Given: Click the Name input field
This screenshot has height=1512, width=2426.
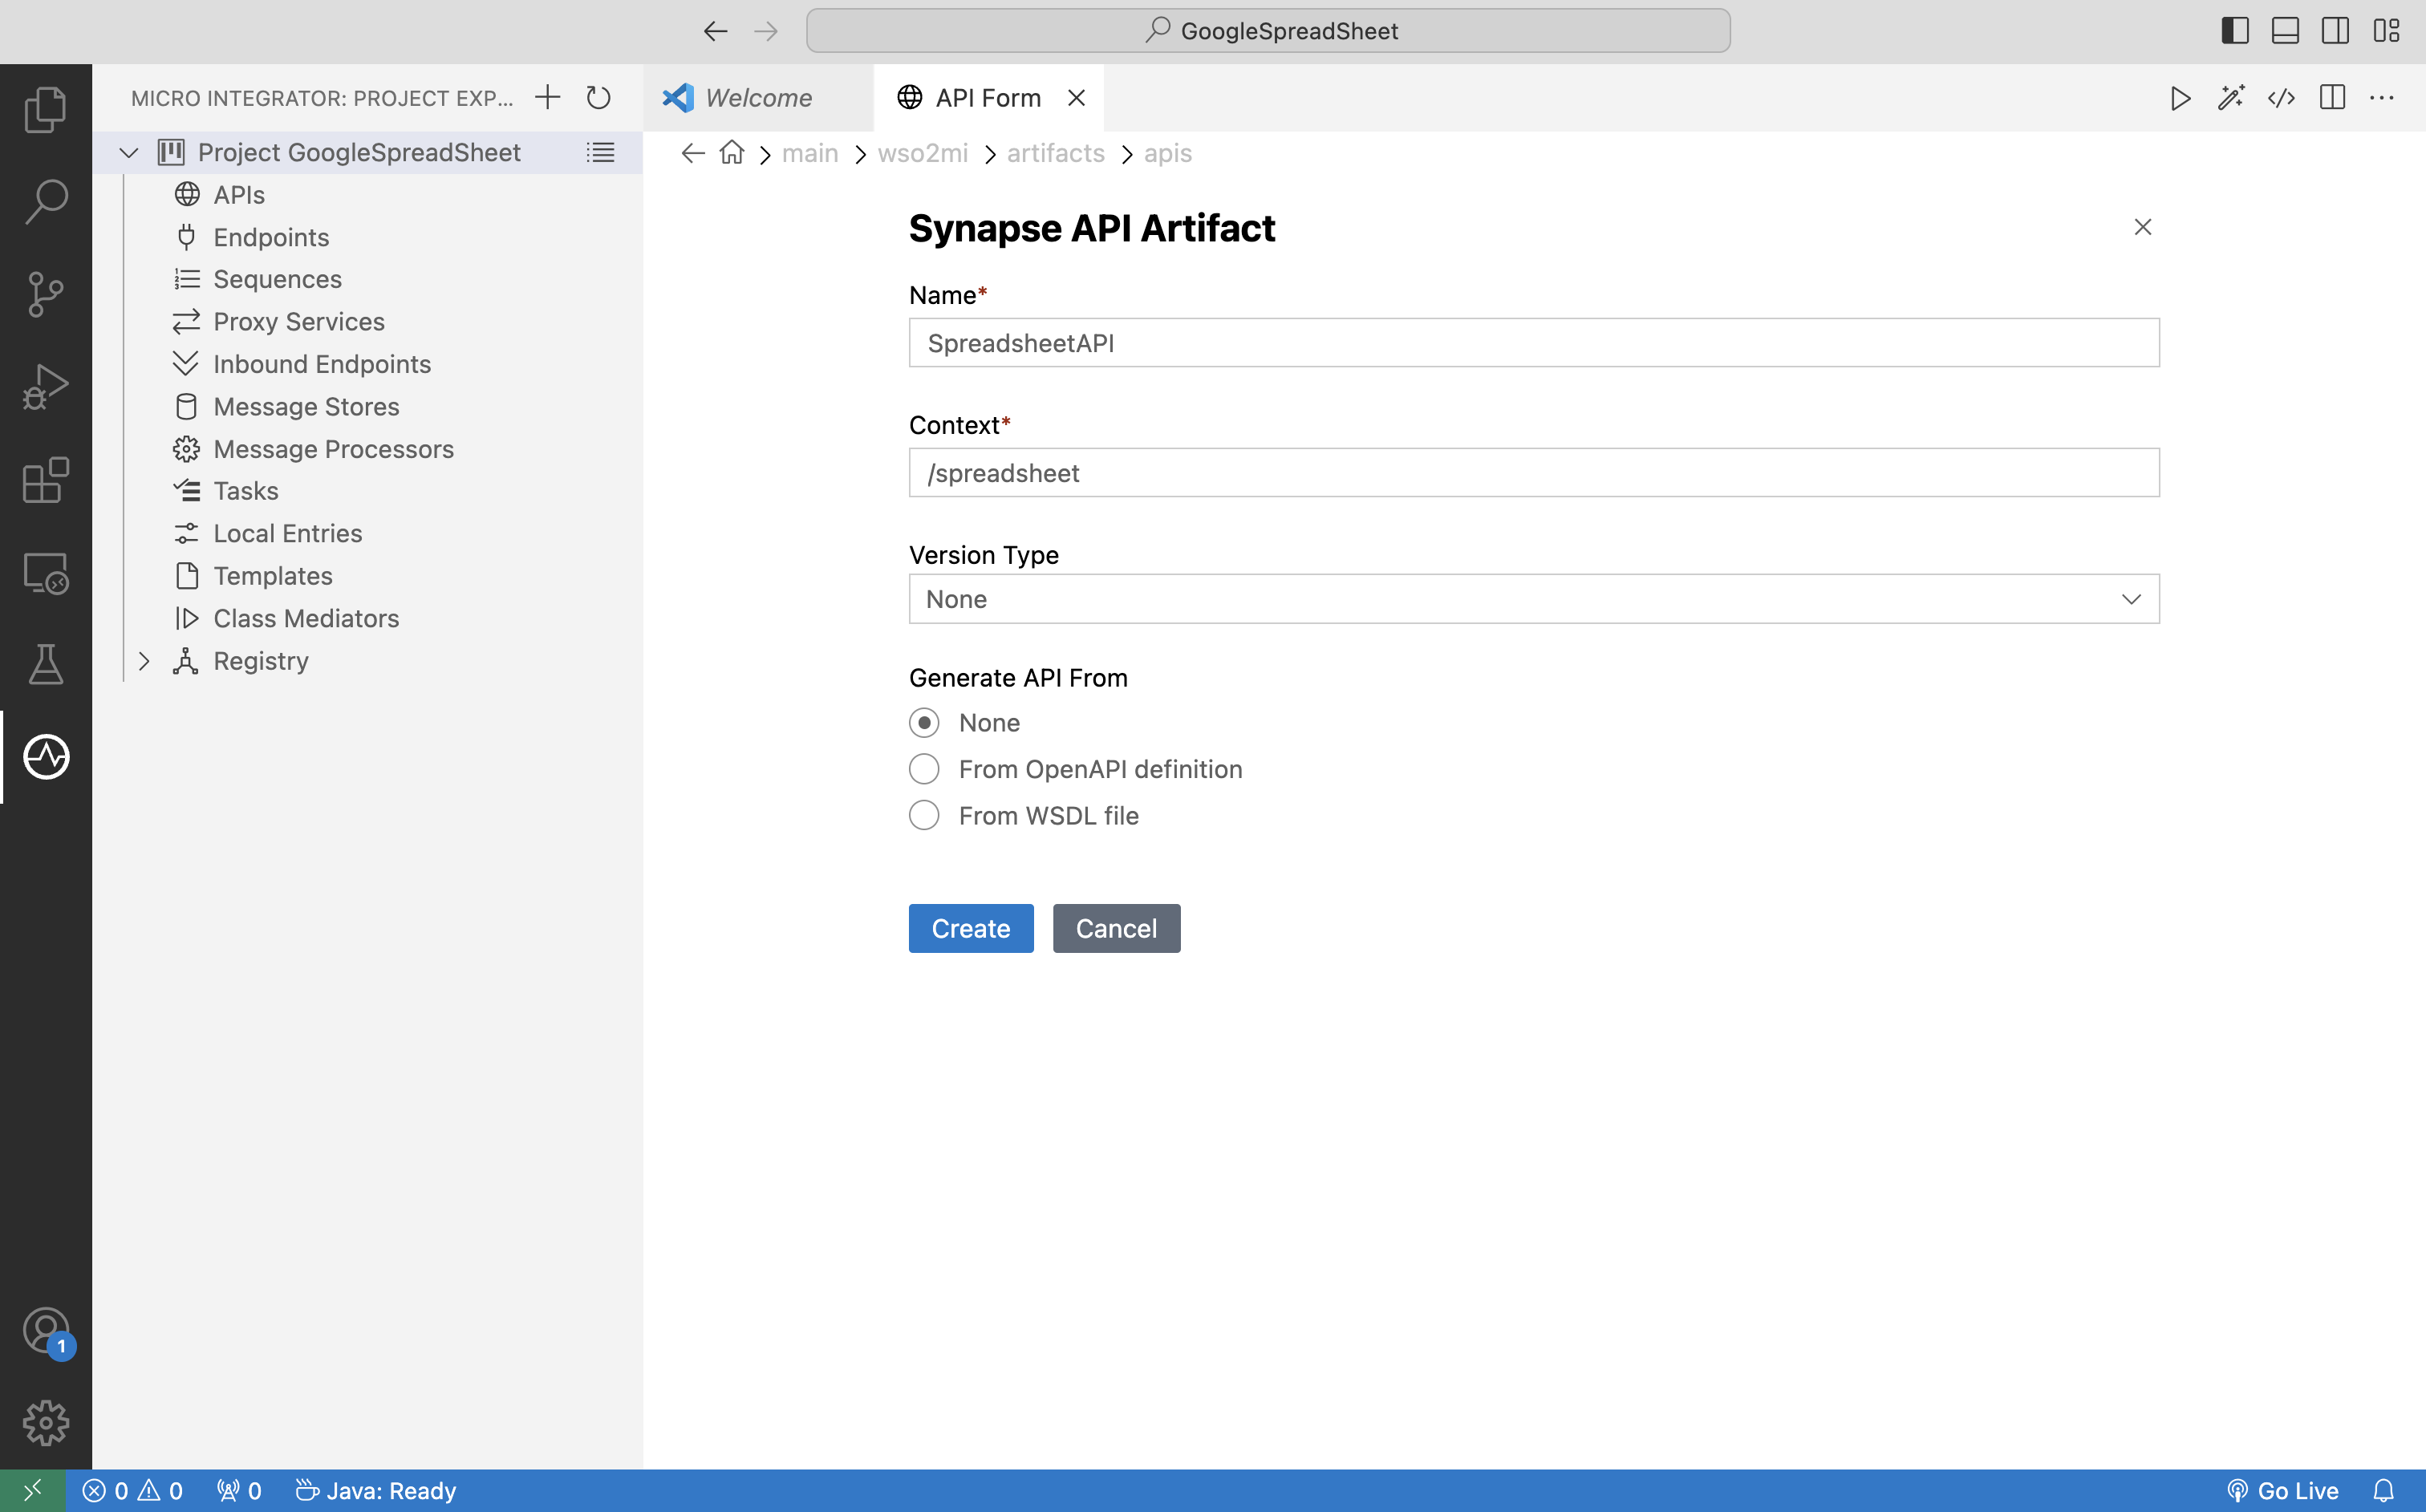Looking at the screenshot, I should tap(1534, 343).
